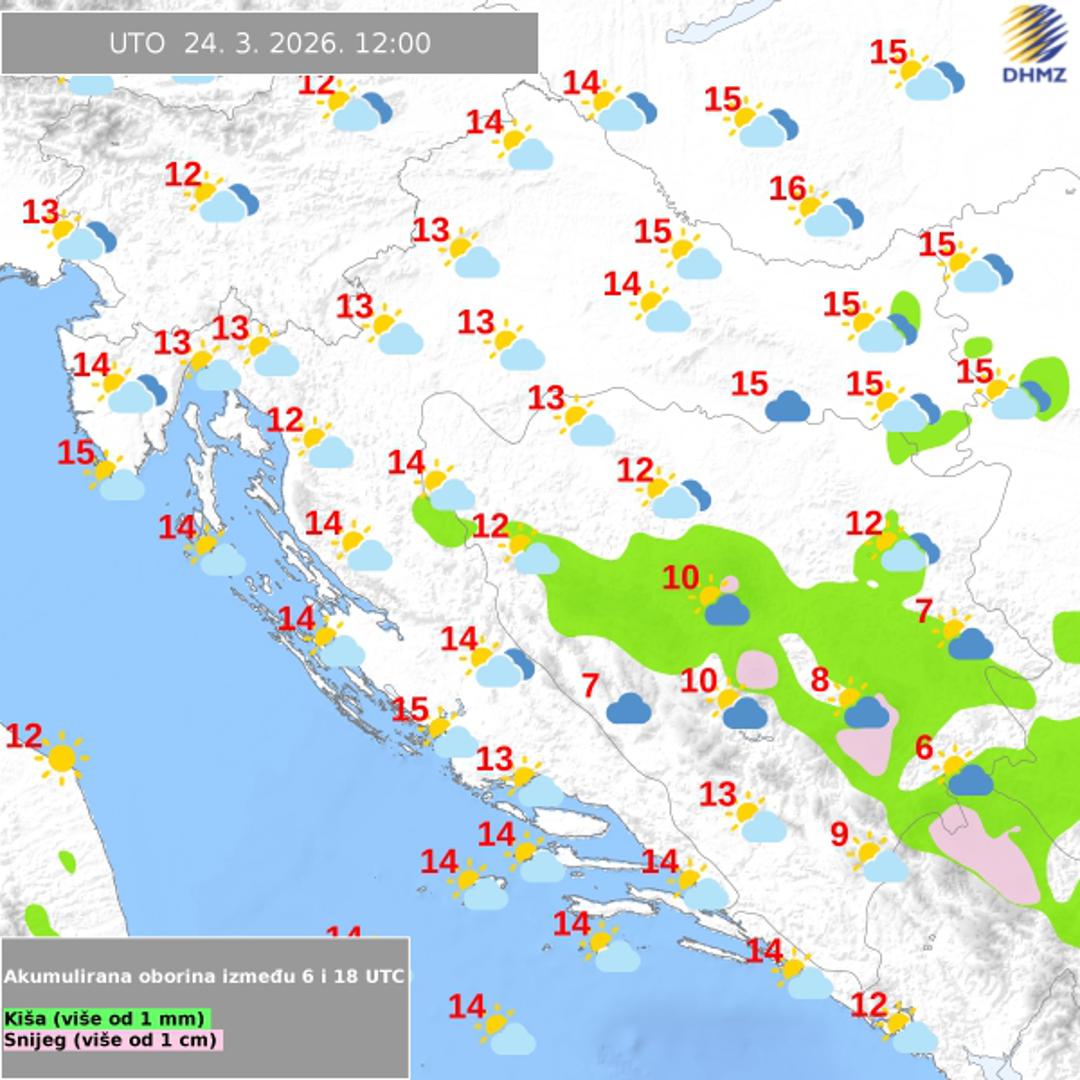
Task: Click the red temperature value 9
Action: [x=839, y=833]
